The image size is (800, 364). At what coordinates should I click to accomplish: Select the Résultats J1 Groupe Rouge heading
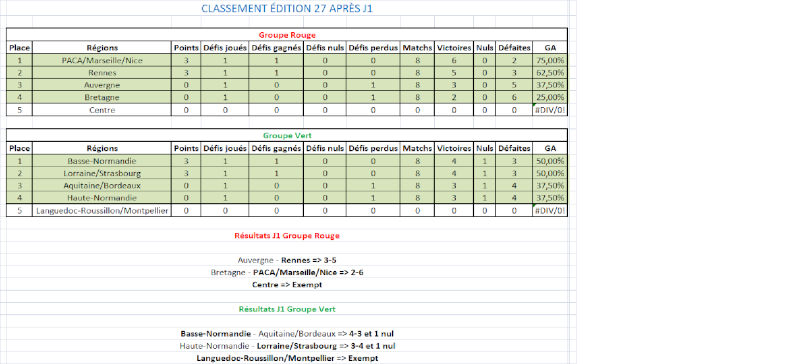point(287,235)
